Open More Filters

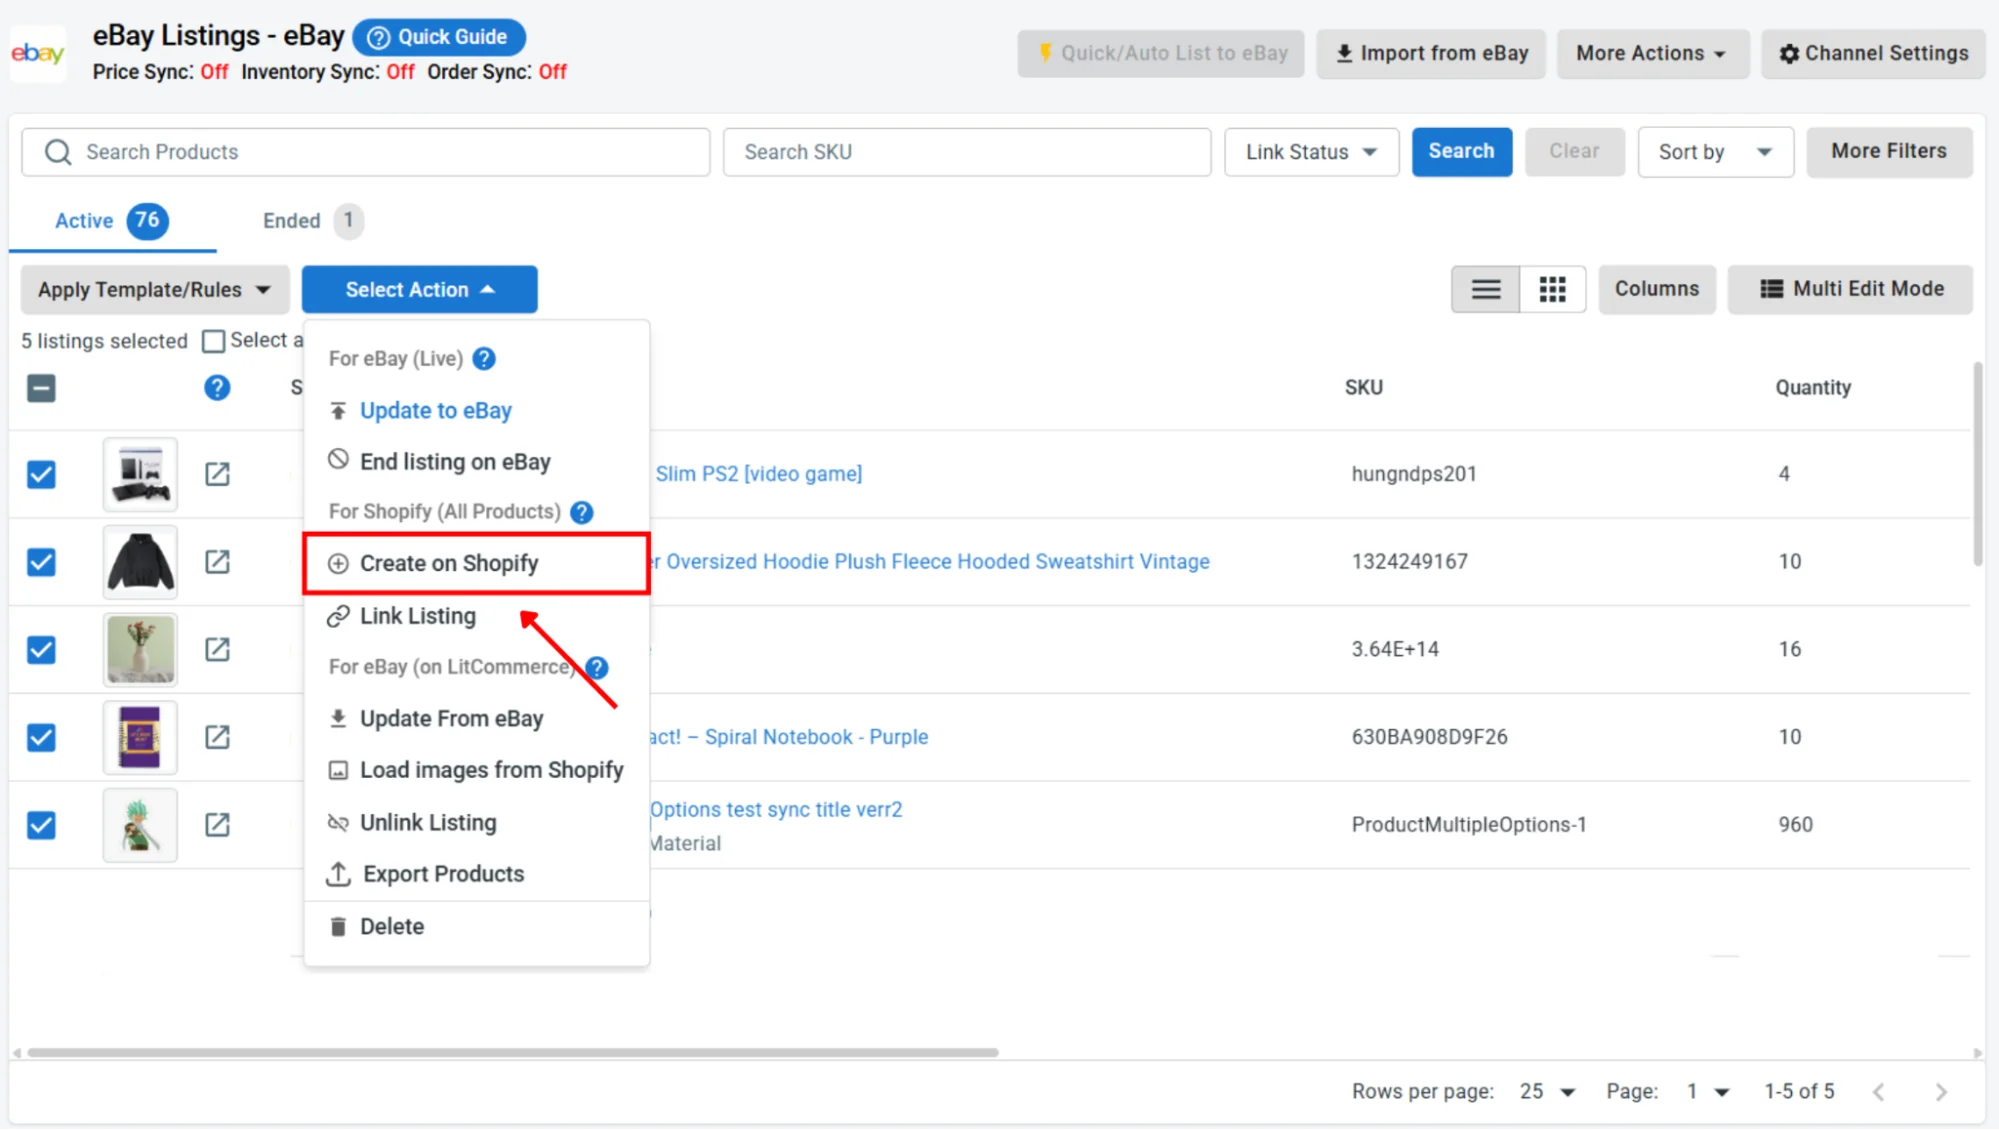(1889, 151)
